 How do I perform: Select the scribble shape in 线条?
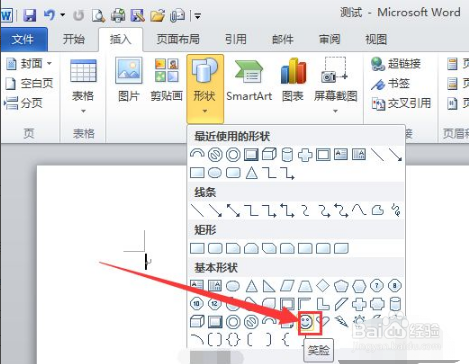(x=396, y=210)
